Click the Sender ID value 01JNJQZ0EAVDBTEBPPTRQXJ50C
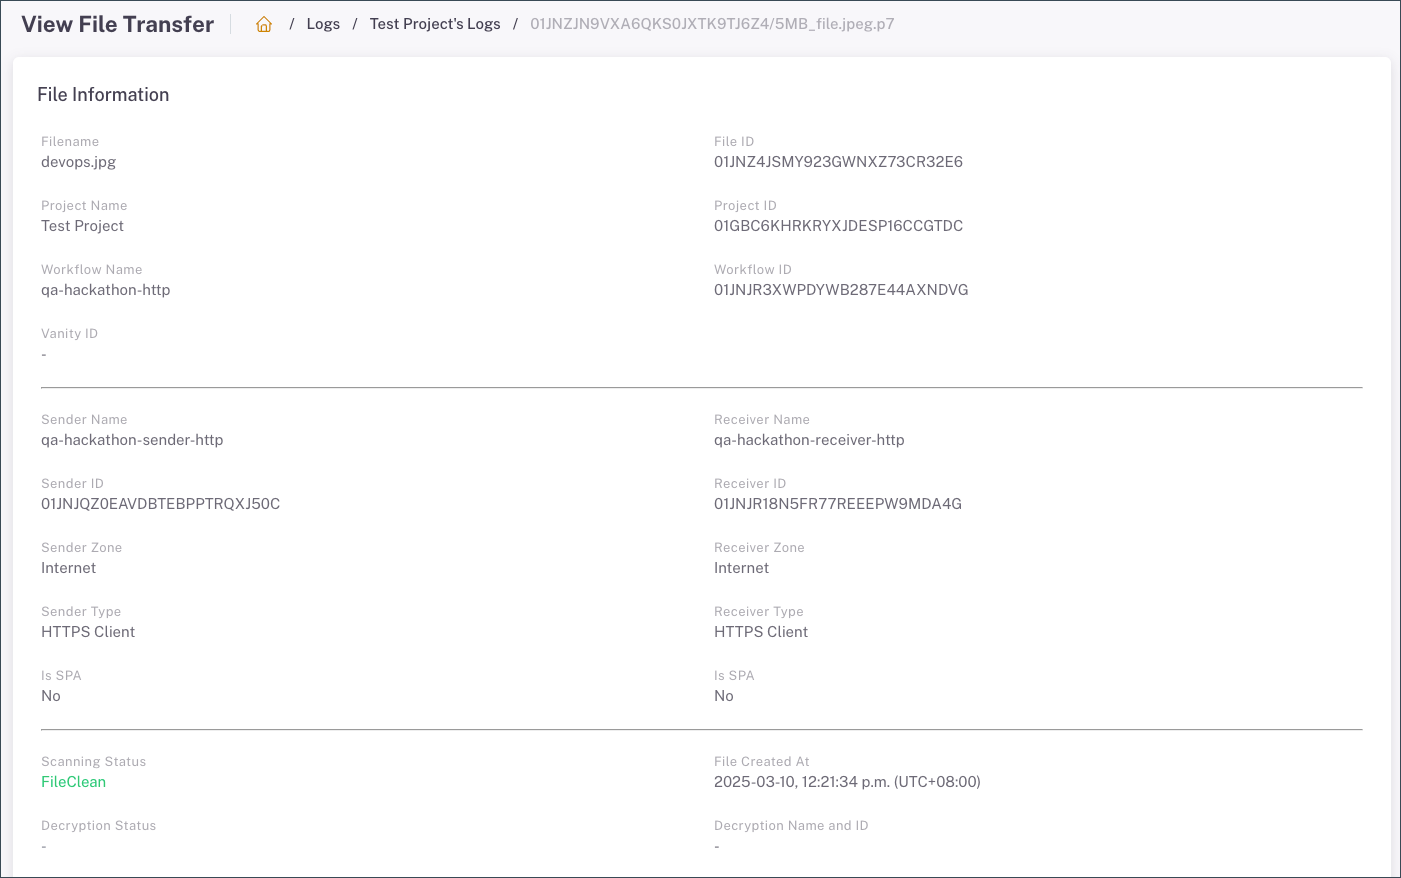Image resolution: width=1401 pixels, height=878 pixels. [160, 504]
